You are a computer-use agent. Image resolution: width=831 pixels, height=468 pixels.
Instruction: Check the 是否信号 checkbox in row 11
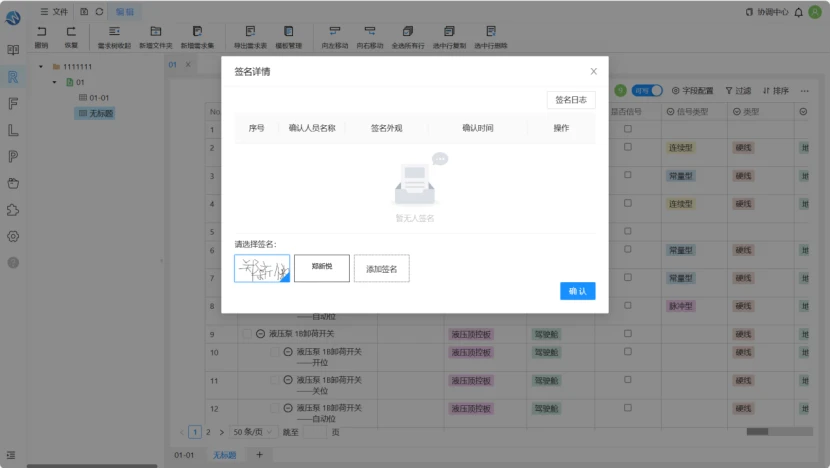(x=627, y=379)
